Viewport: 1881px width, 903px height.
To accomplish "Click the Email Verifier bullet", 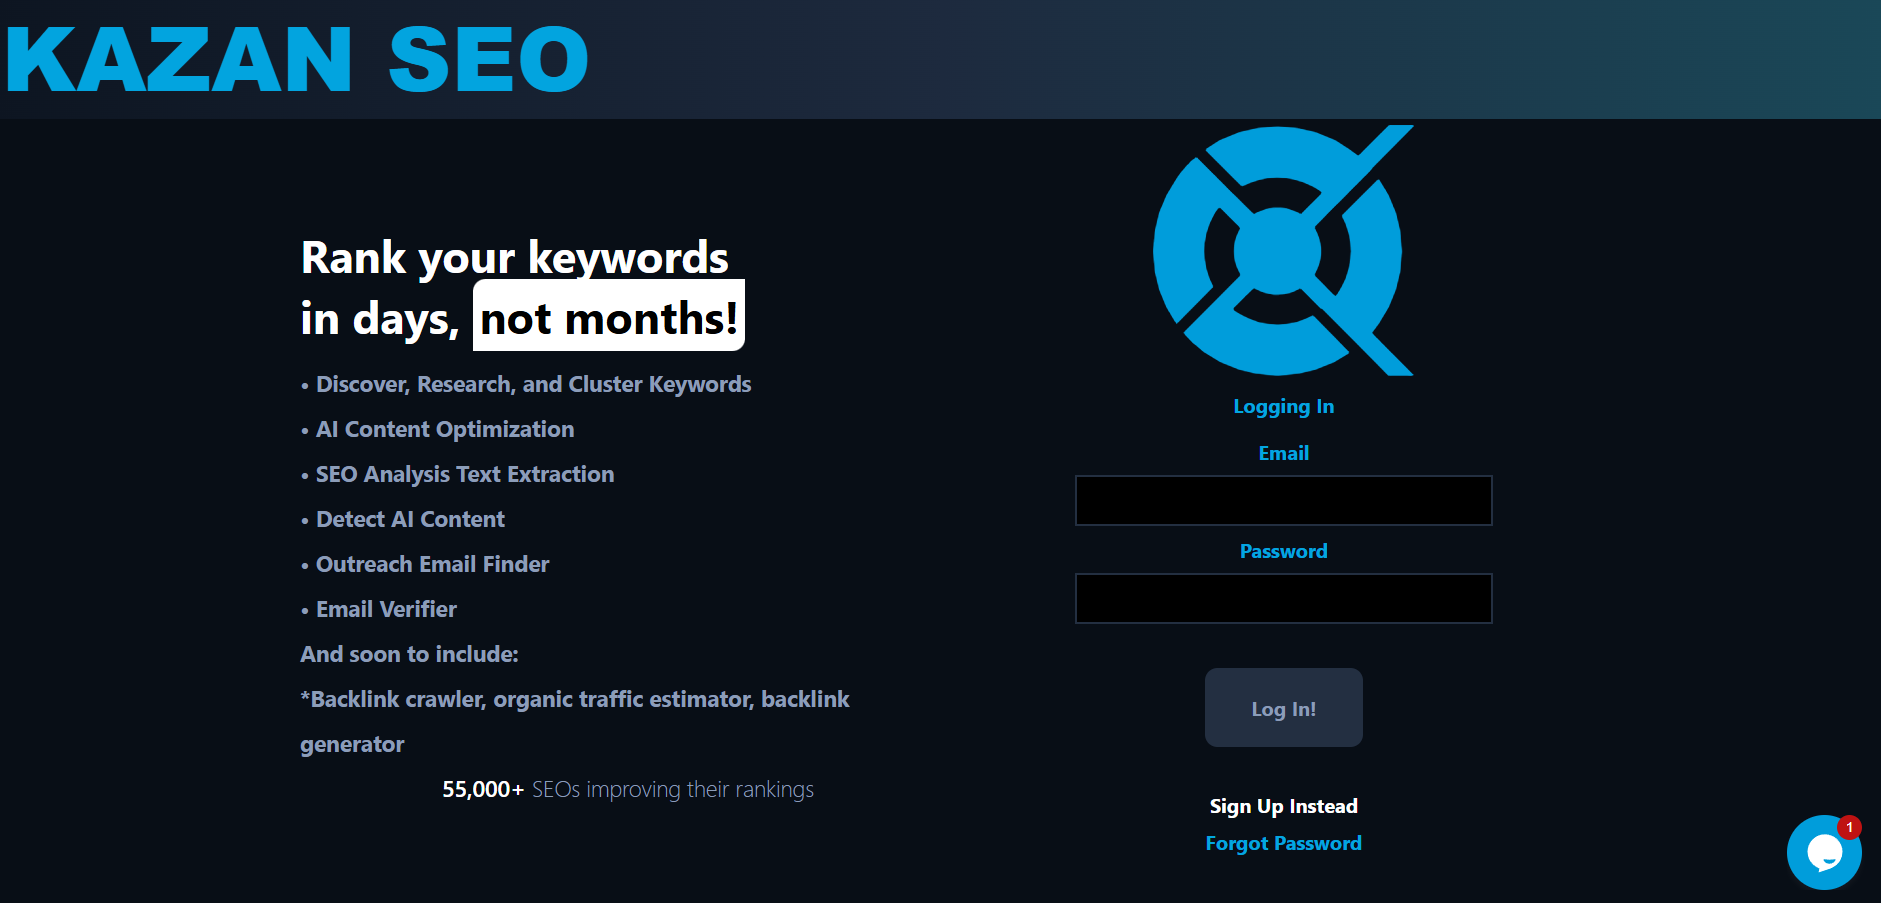I will 386,610.
